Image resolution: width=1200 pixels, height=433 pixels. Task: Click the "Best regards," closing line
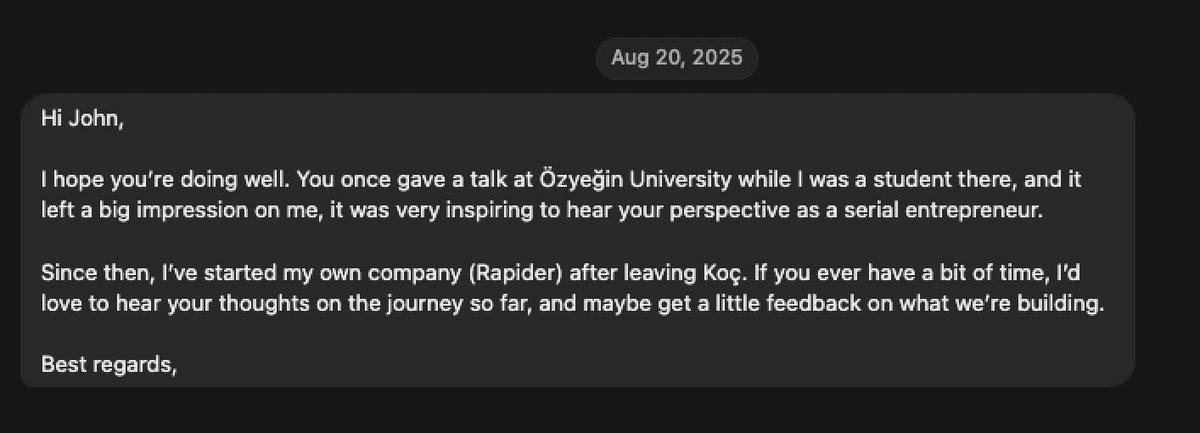109,365
